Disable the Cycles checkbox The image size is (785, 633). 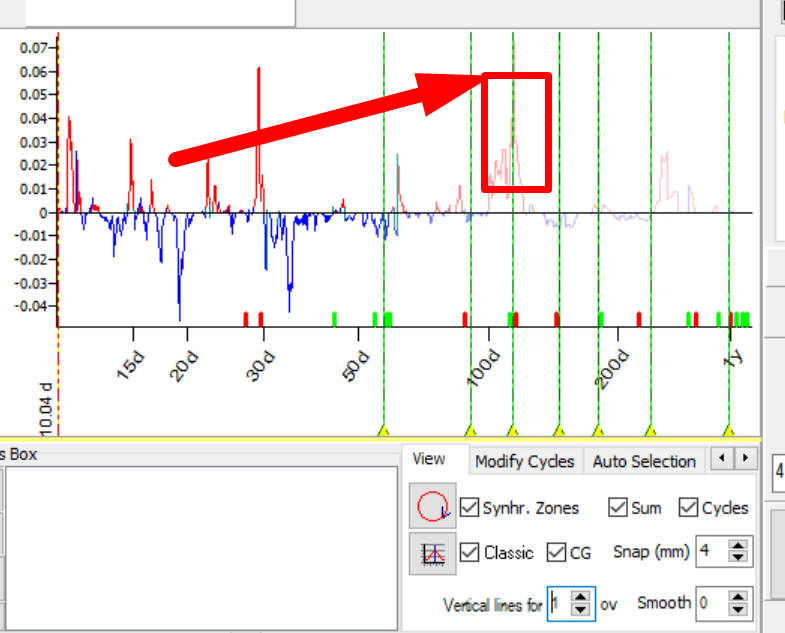click(x=688, y=508)
